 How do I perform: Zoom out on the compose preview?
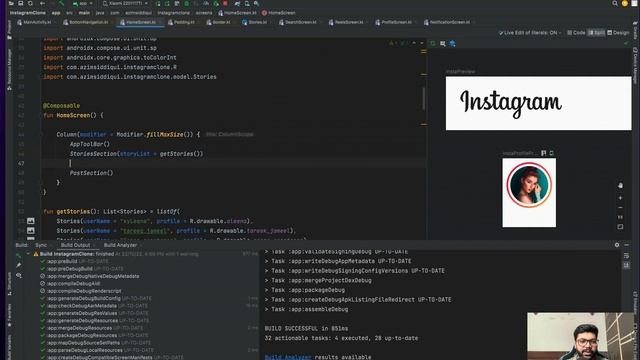[620, 208]
